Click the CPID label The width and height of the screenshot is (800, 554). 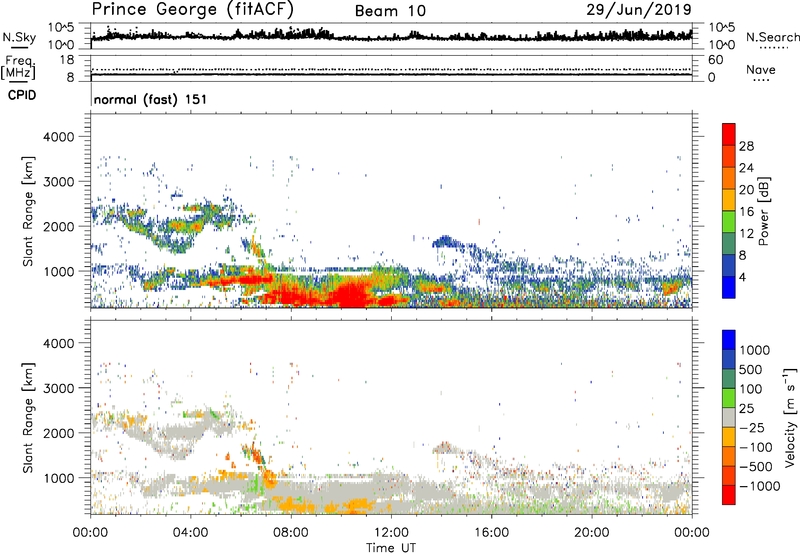coord(22,95)
